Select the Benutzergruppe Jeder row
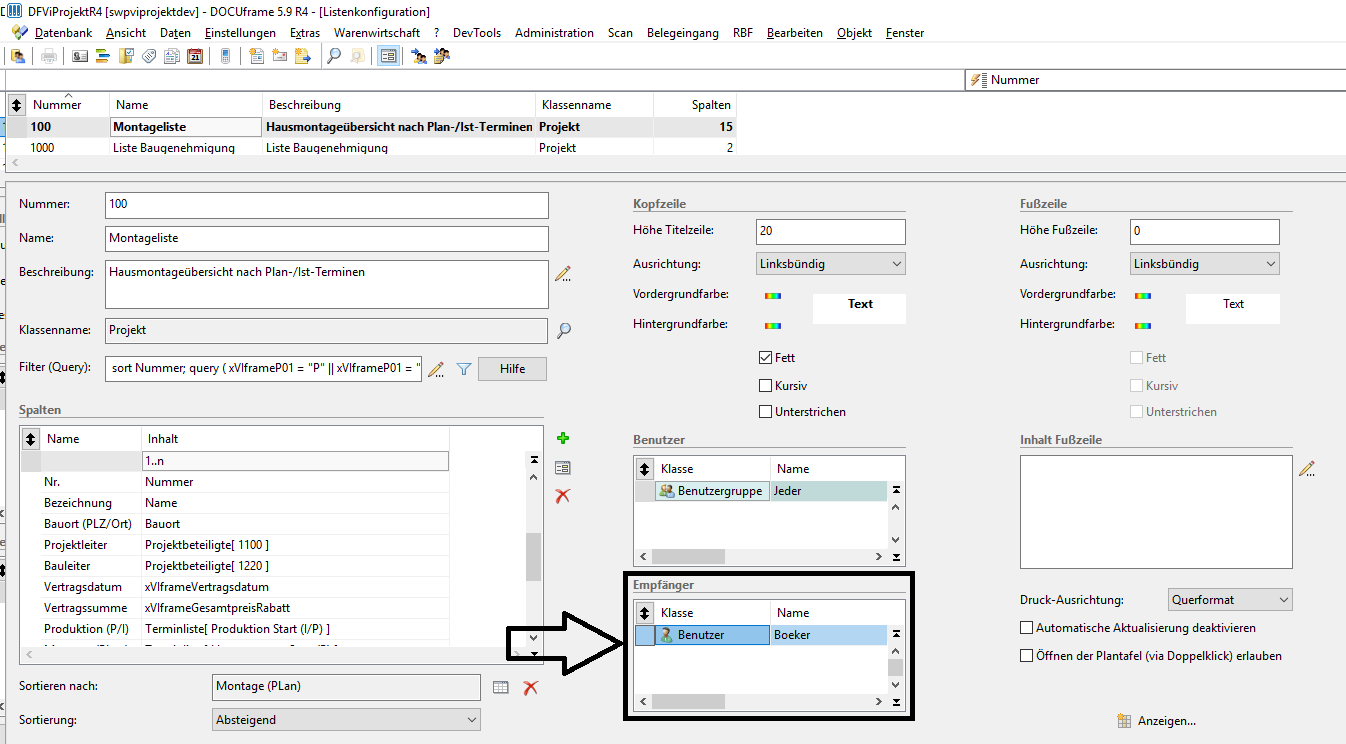Image resolution: width=1346 pixels, height=744 pixels. (x=761, y=491)
